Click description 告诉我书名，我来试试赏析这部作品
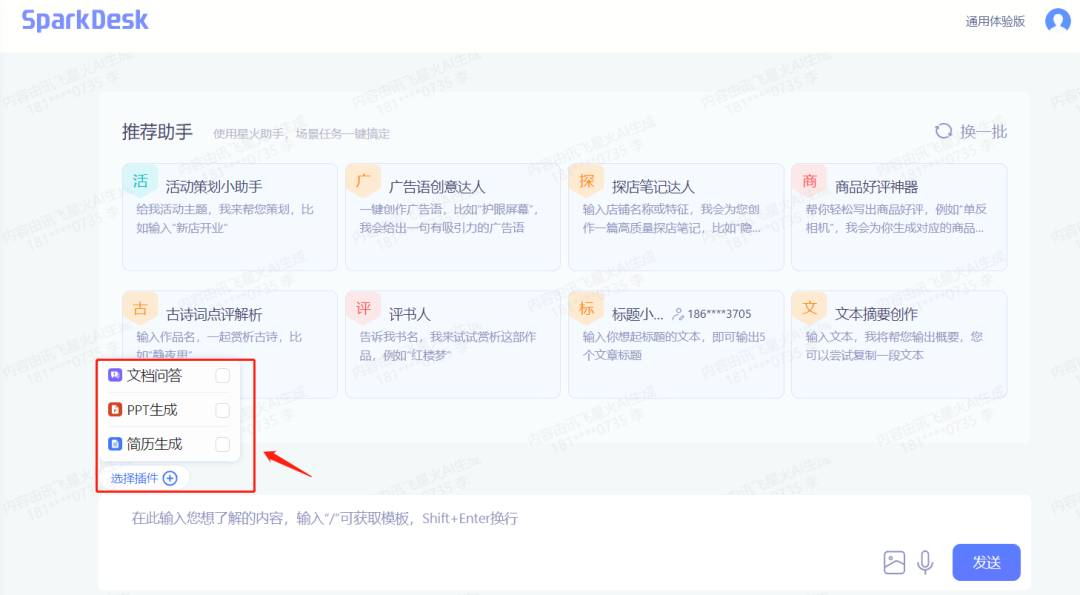Viewport: 1080px width, 595px height. (x=448, y=346)
